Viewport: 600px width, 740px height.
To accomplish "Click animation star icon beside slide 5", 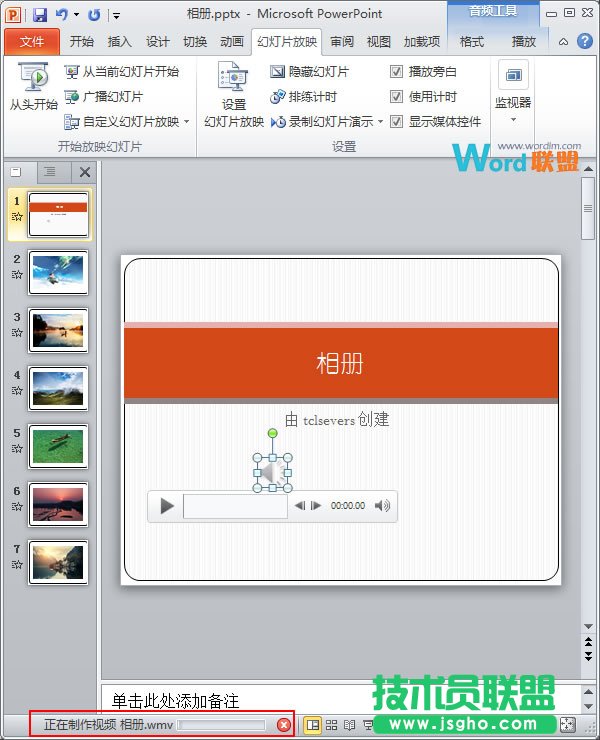I will click(17, 448).
